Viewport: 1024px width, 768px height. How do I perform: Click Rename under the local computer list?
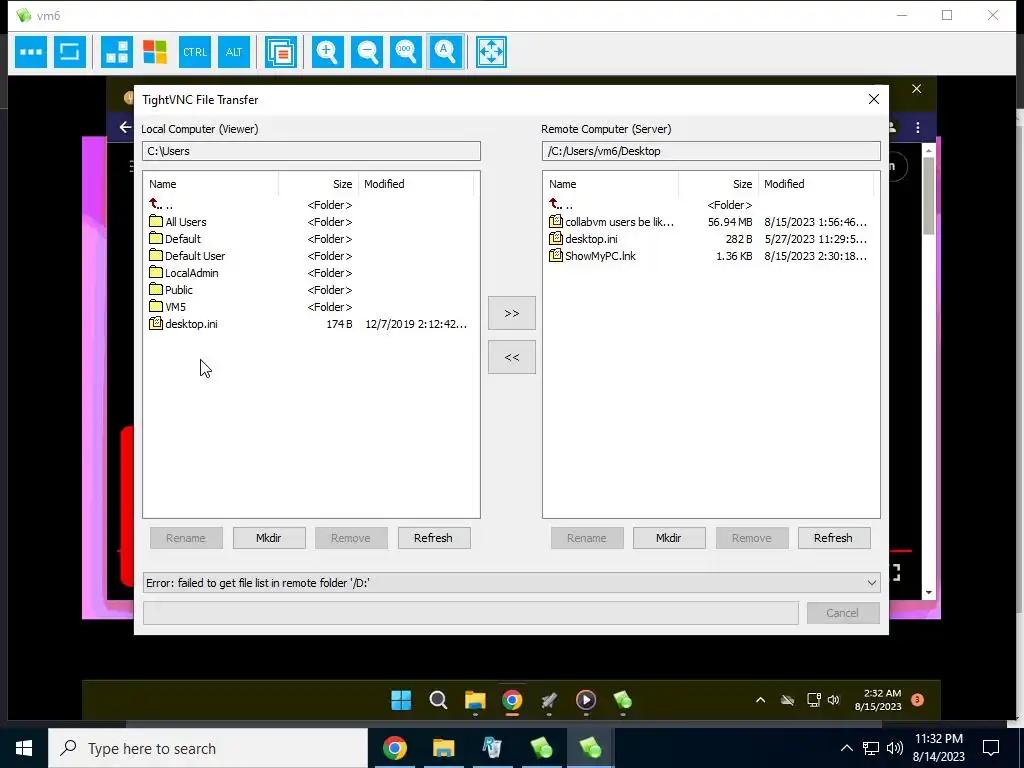[x=186, y=538]
